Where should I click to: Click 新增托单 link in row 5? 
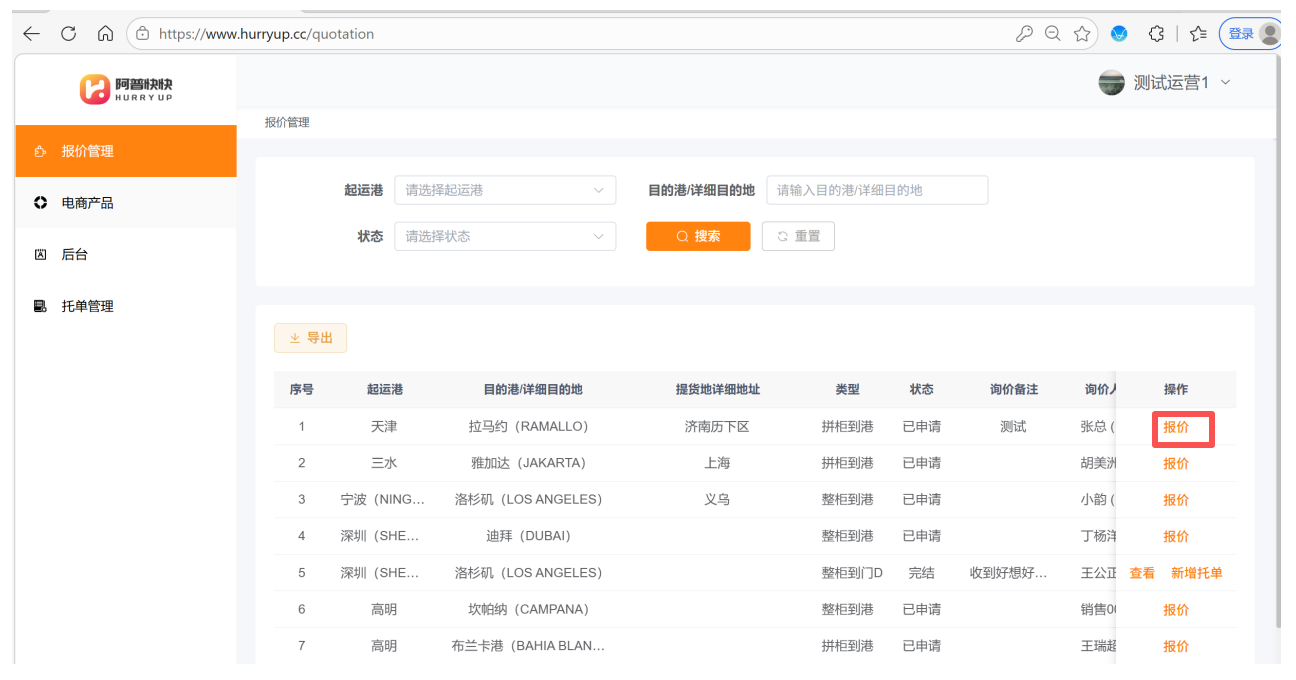pos(1196,574)
